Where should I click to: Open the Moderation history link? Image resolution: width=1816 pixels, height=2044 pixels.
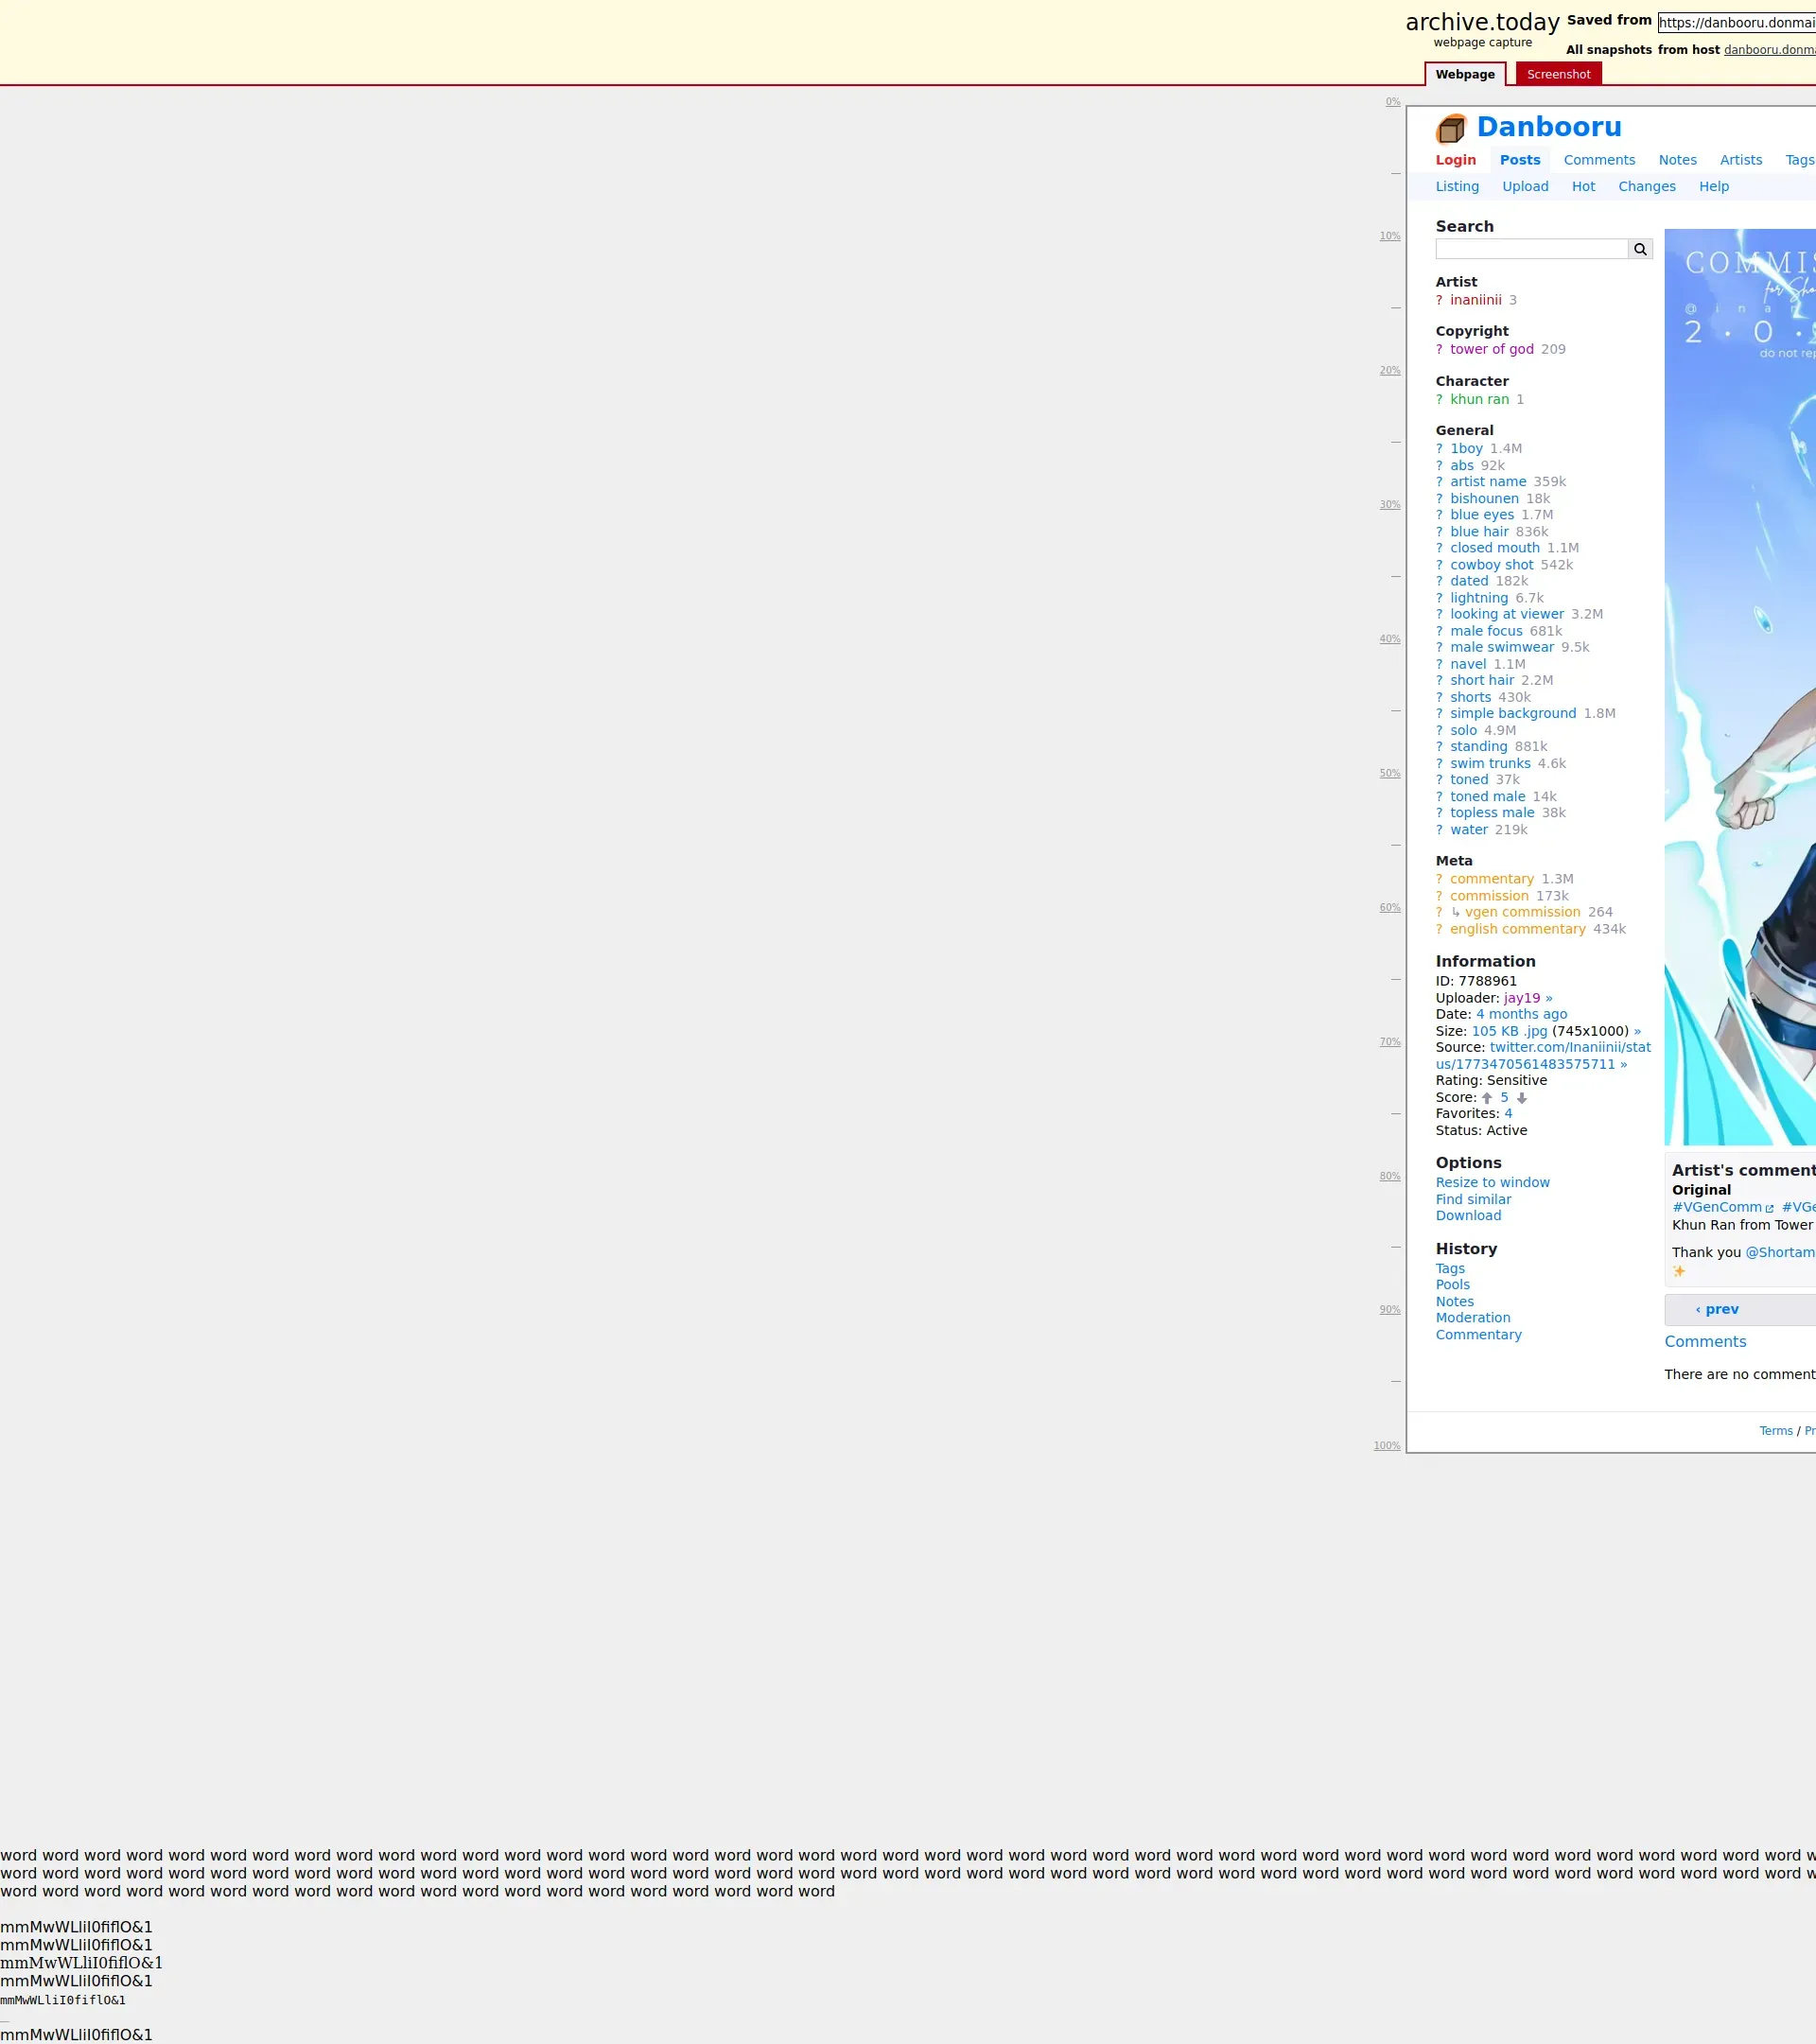click(x=1473, y=1318)
